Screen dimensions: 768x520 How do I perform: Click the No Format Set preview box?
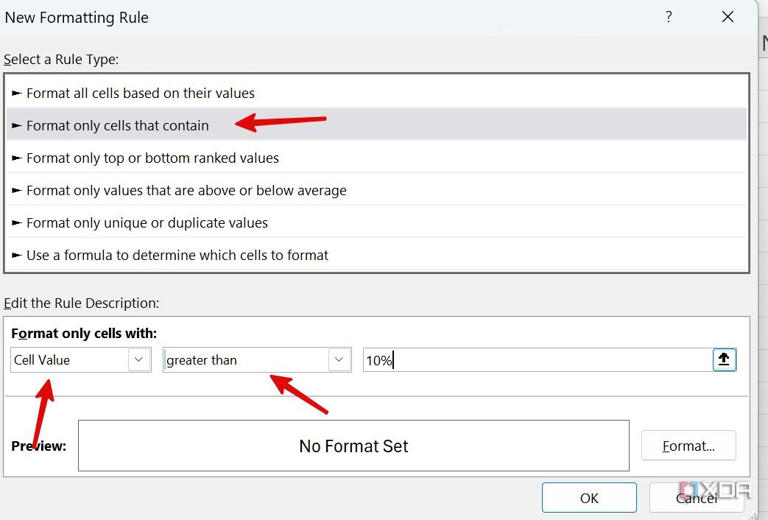point(353,446)
